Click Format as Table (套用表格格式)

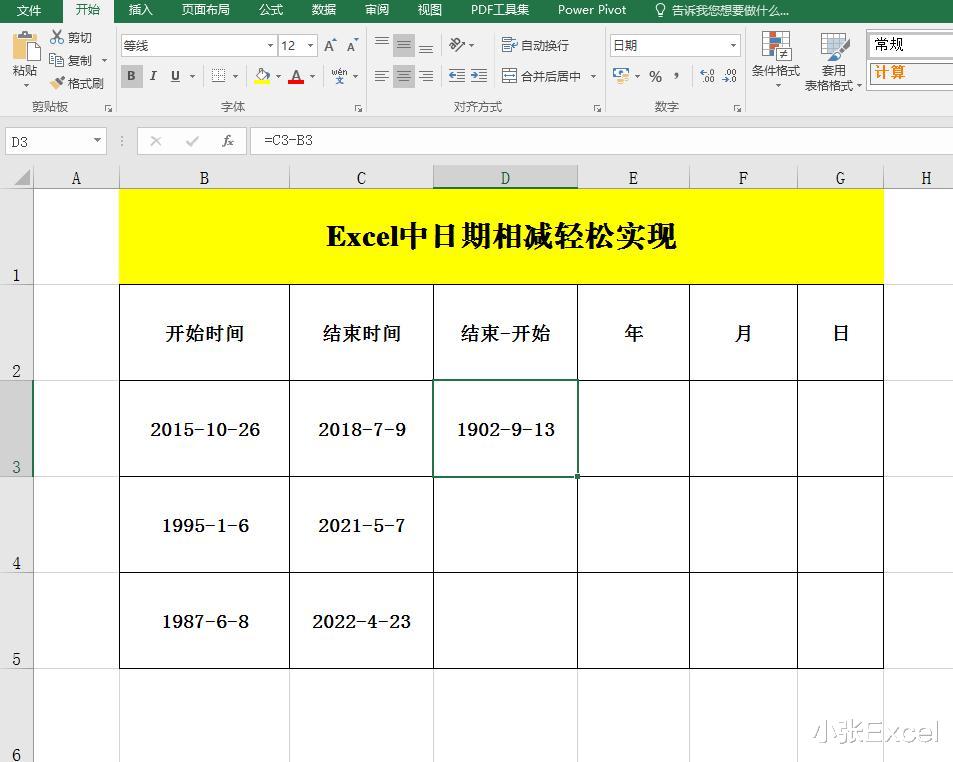[x=833, y=60]
